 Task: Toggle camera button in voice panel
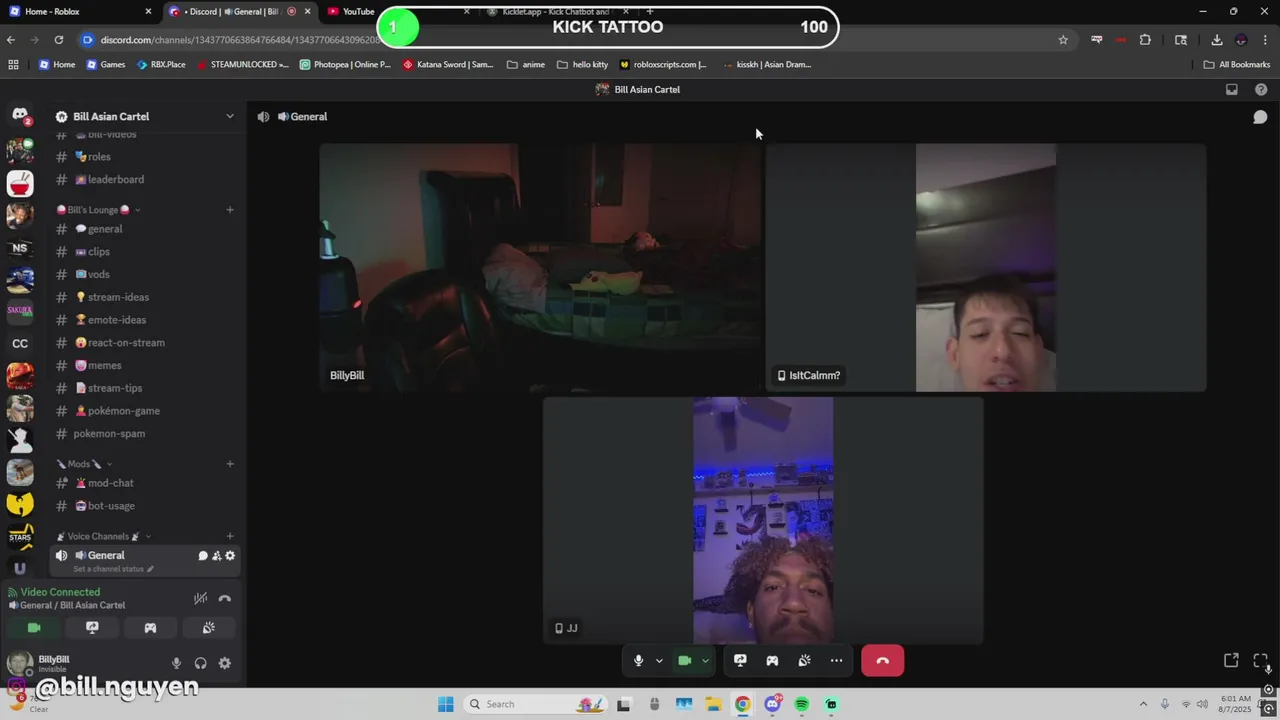tap(34, 628)
